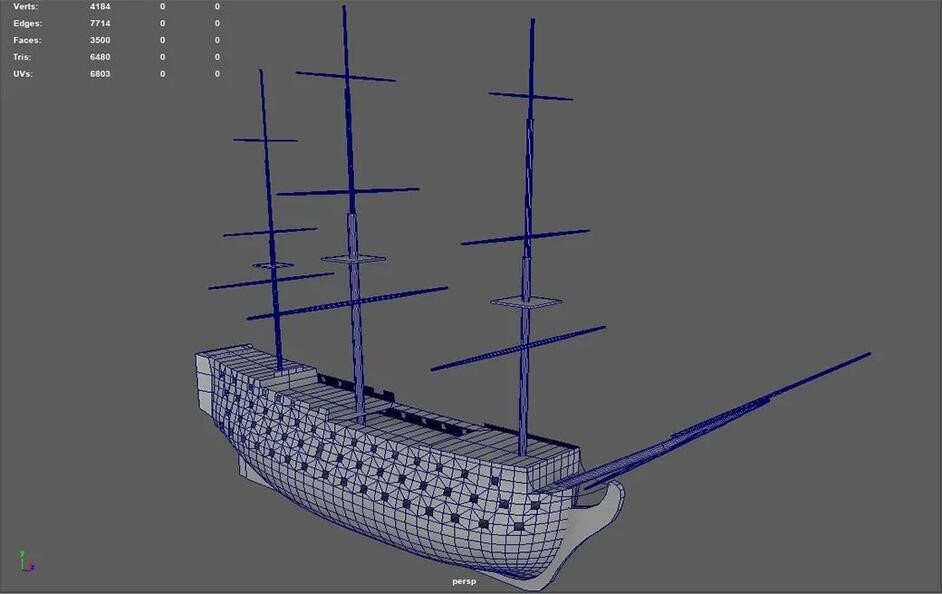Viewport: 942px width, 594px height.
Task: Click the Tris count value 6480
Action: (x=100, y=57)
